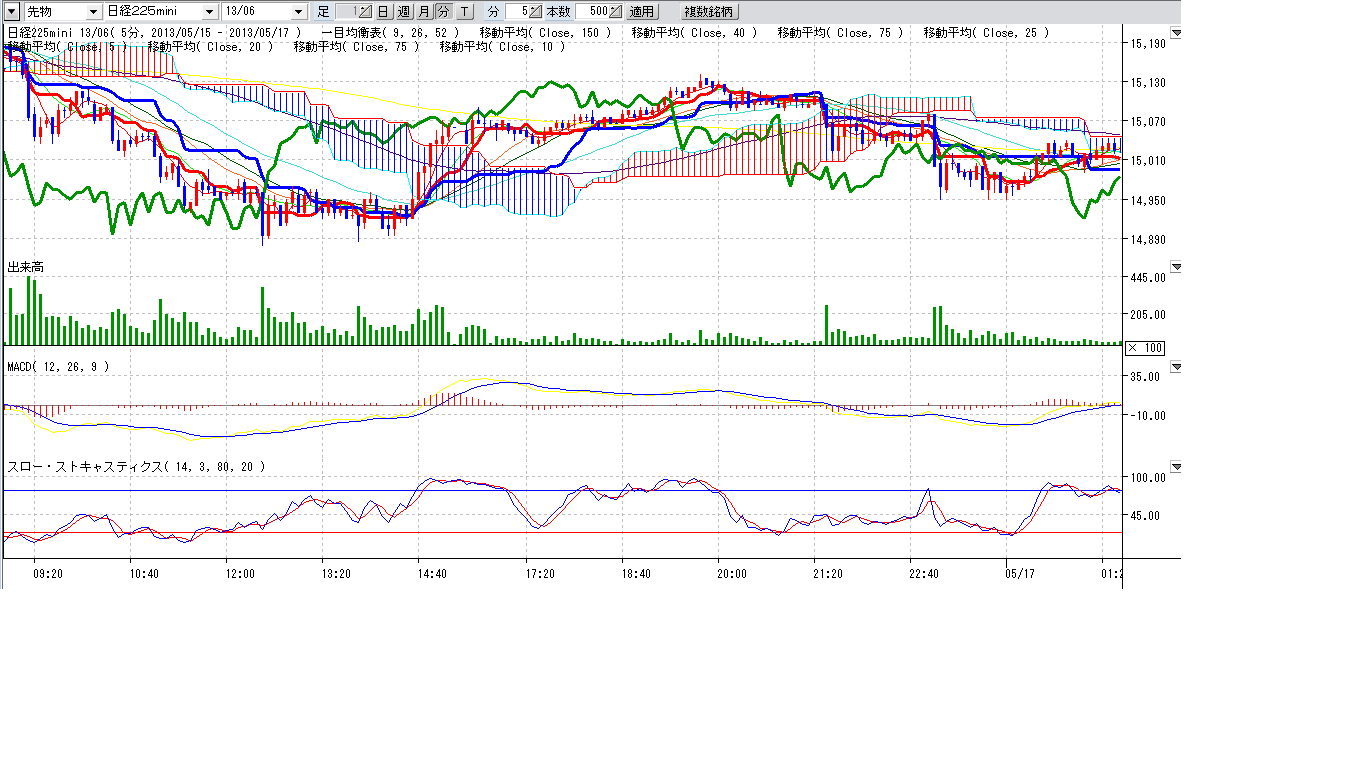Click the 足 bar count stepper
This screenshot has width=1366, height=768.
click(x=352, y=12)
